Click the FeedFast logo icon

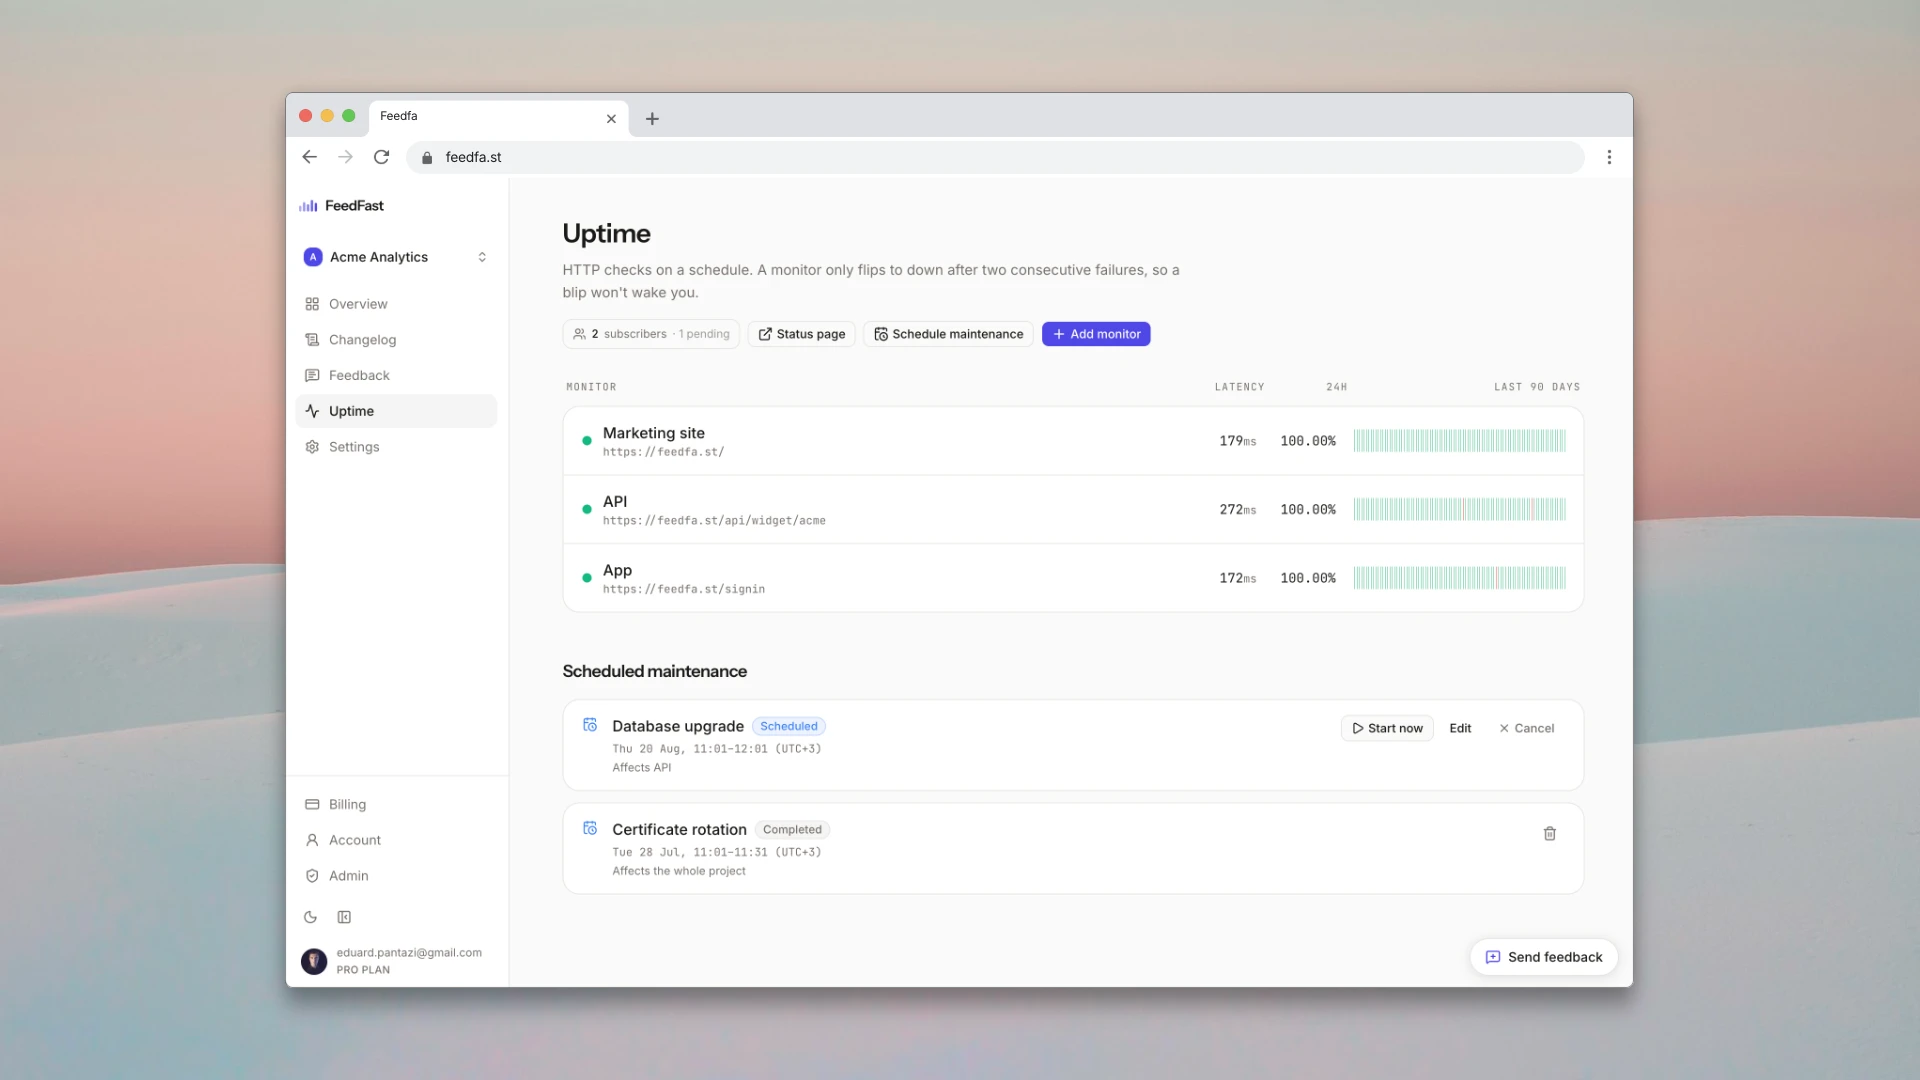[x=308, y=206]
